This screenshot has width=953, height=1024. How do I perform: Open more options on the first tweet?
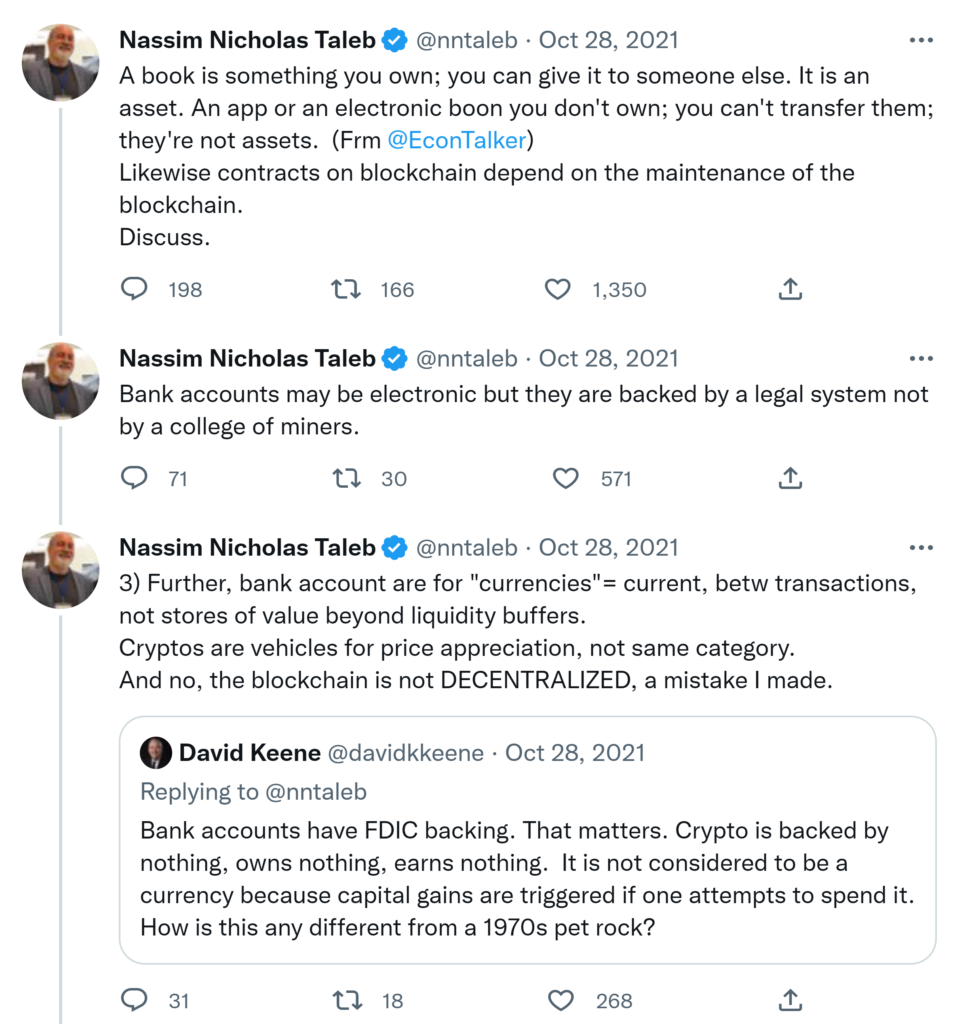coord(920,41)
